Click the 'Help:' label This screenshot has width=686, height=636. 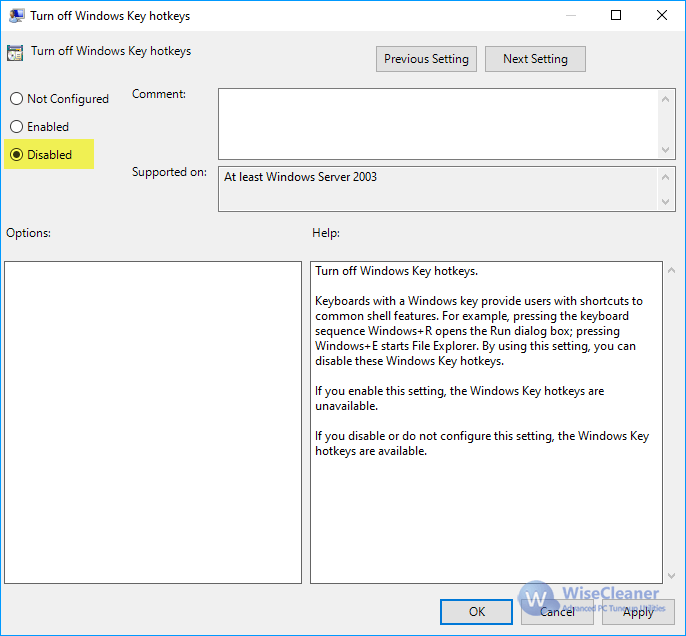[x=326, y=233]
